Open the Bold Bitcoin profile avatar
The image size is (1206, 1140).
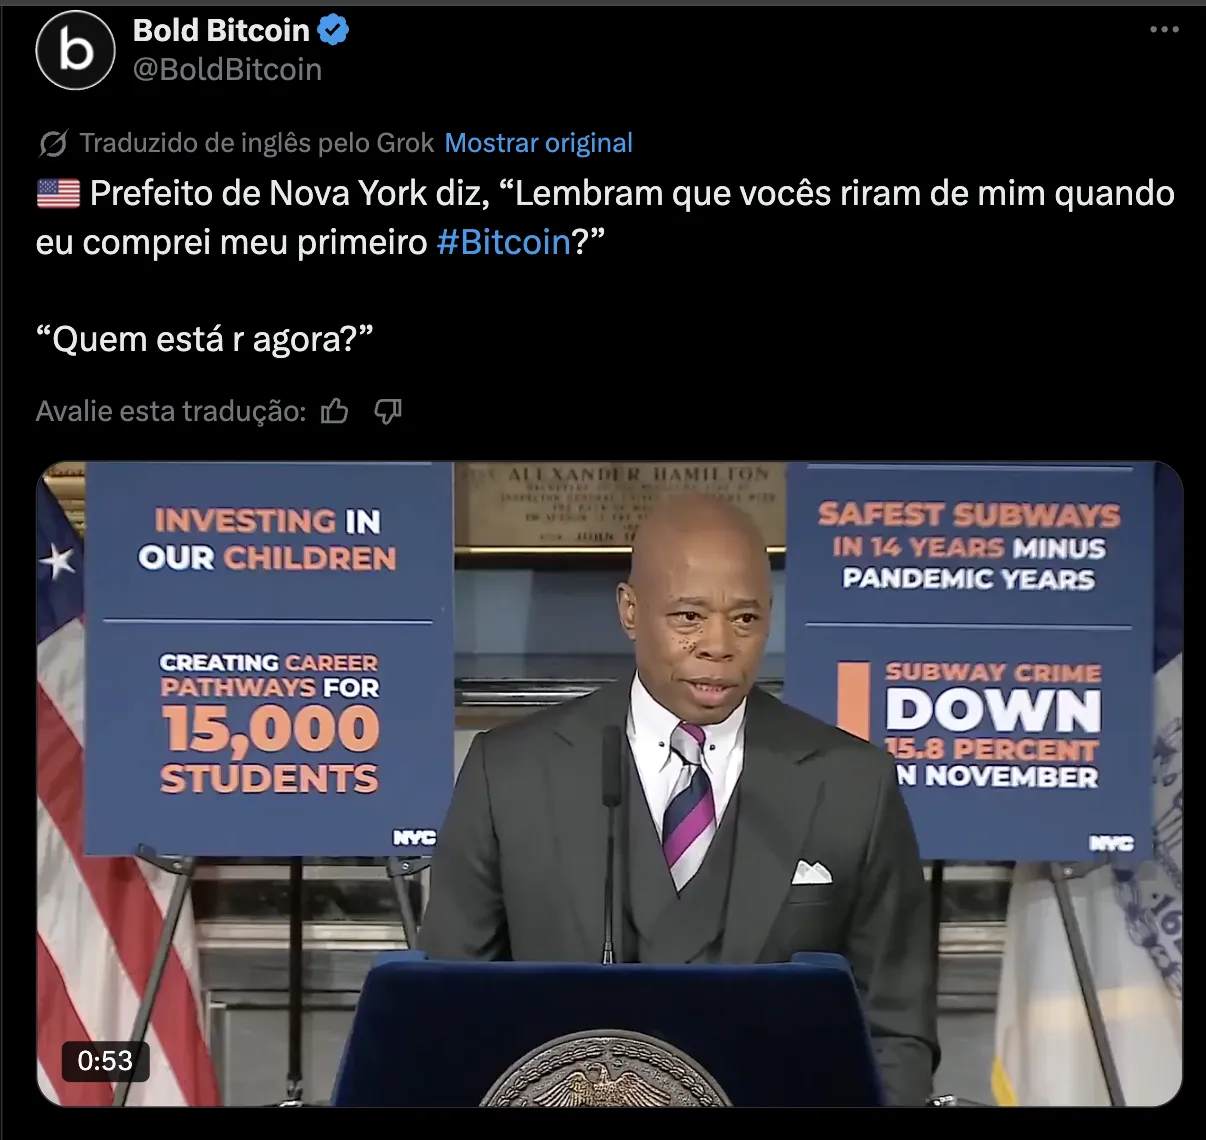coord(77,50)
